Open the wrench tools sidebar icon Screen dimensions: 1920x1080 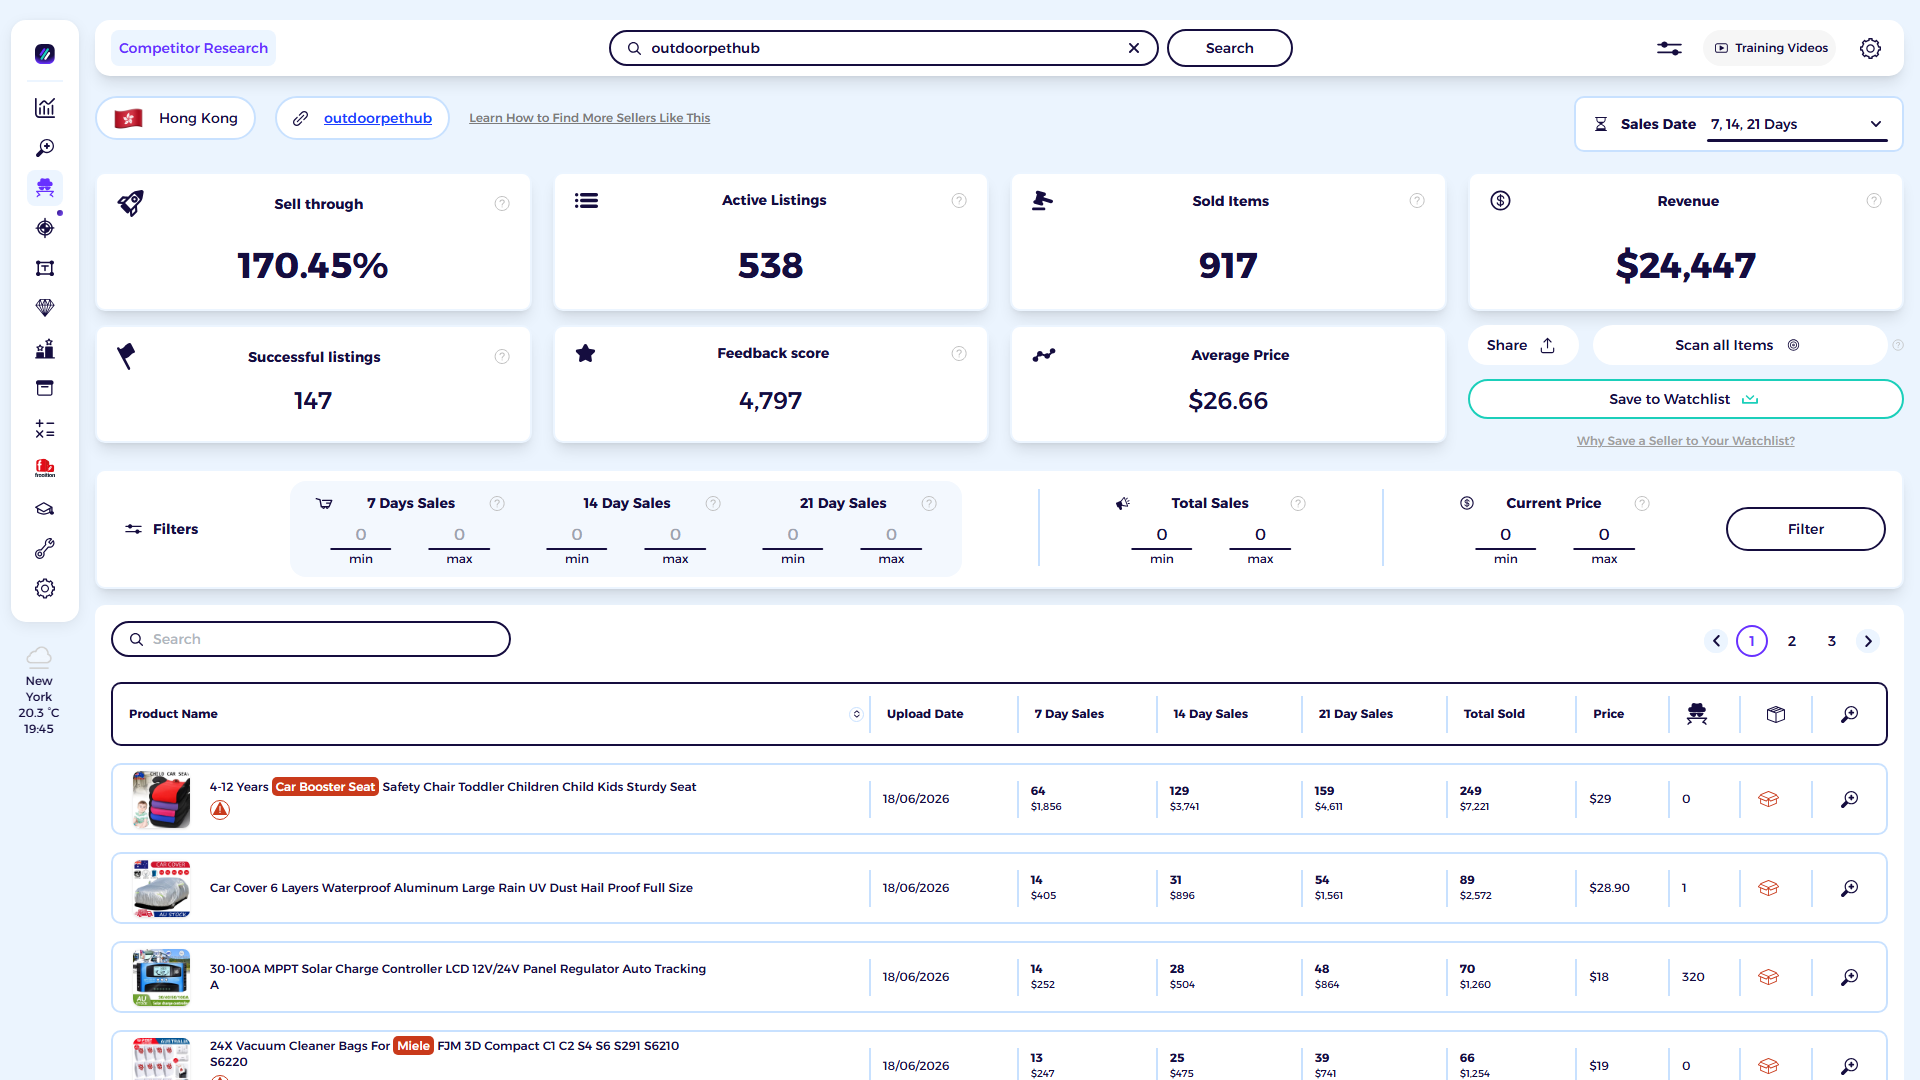click(45, 549)
